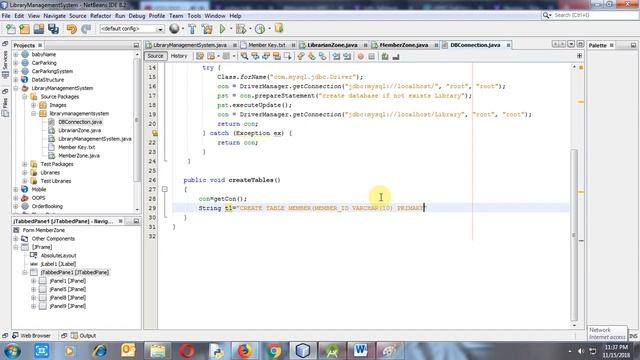Click the Redo arrow icon

pos(86,29)
